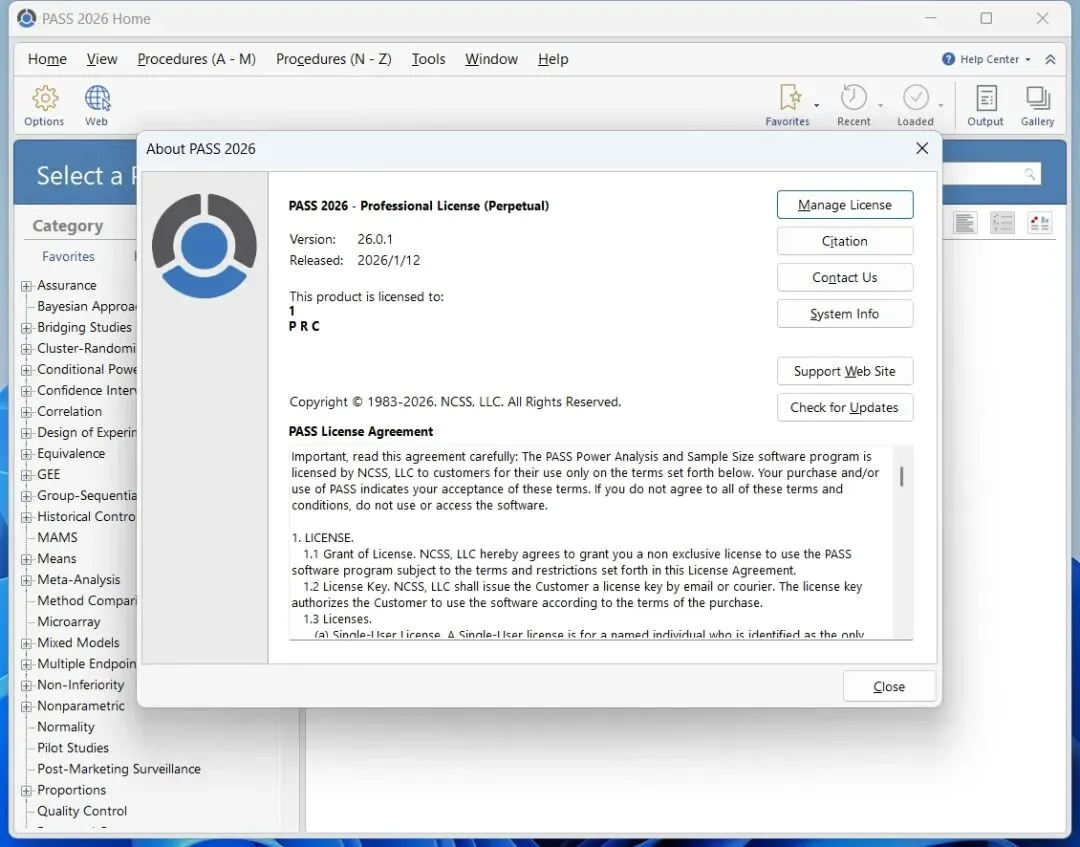Open the Favorites star icon
This screenshot has height=847, width=1080.
(790, 97)
